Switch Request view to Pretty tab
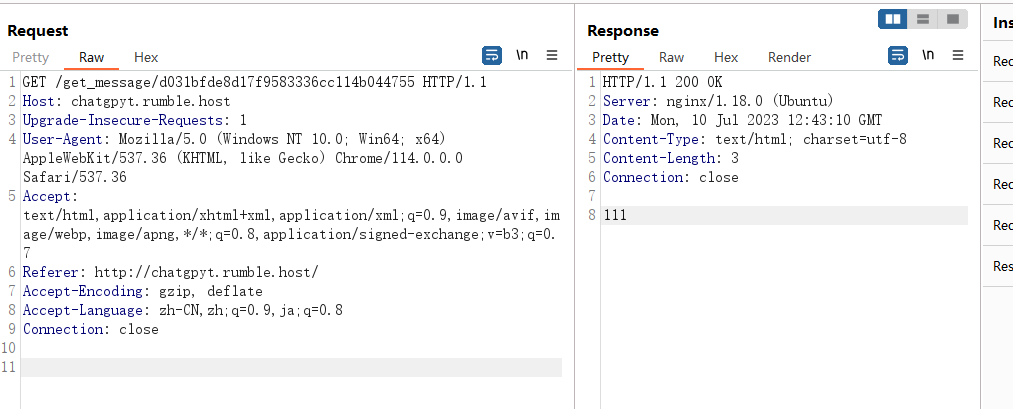This screenshot has width=1013, height=409. tap(30, 58)
